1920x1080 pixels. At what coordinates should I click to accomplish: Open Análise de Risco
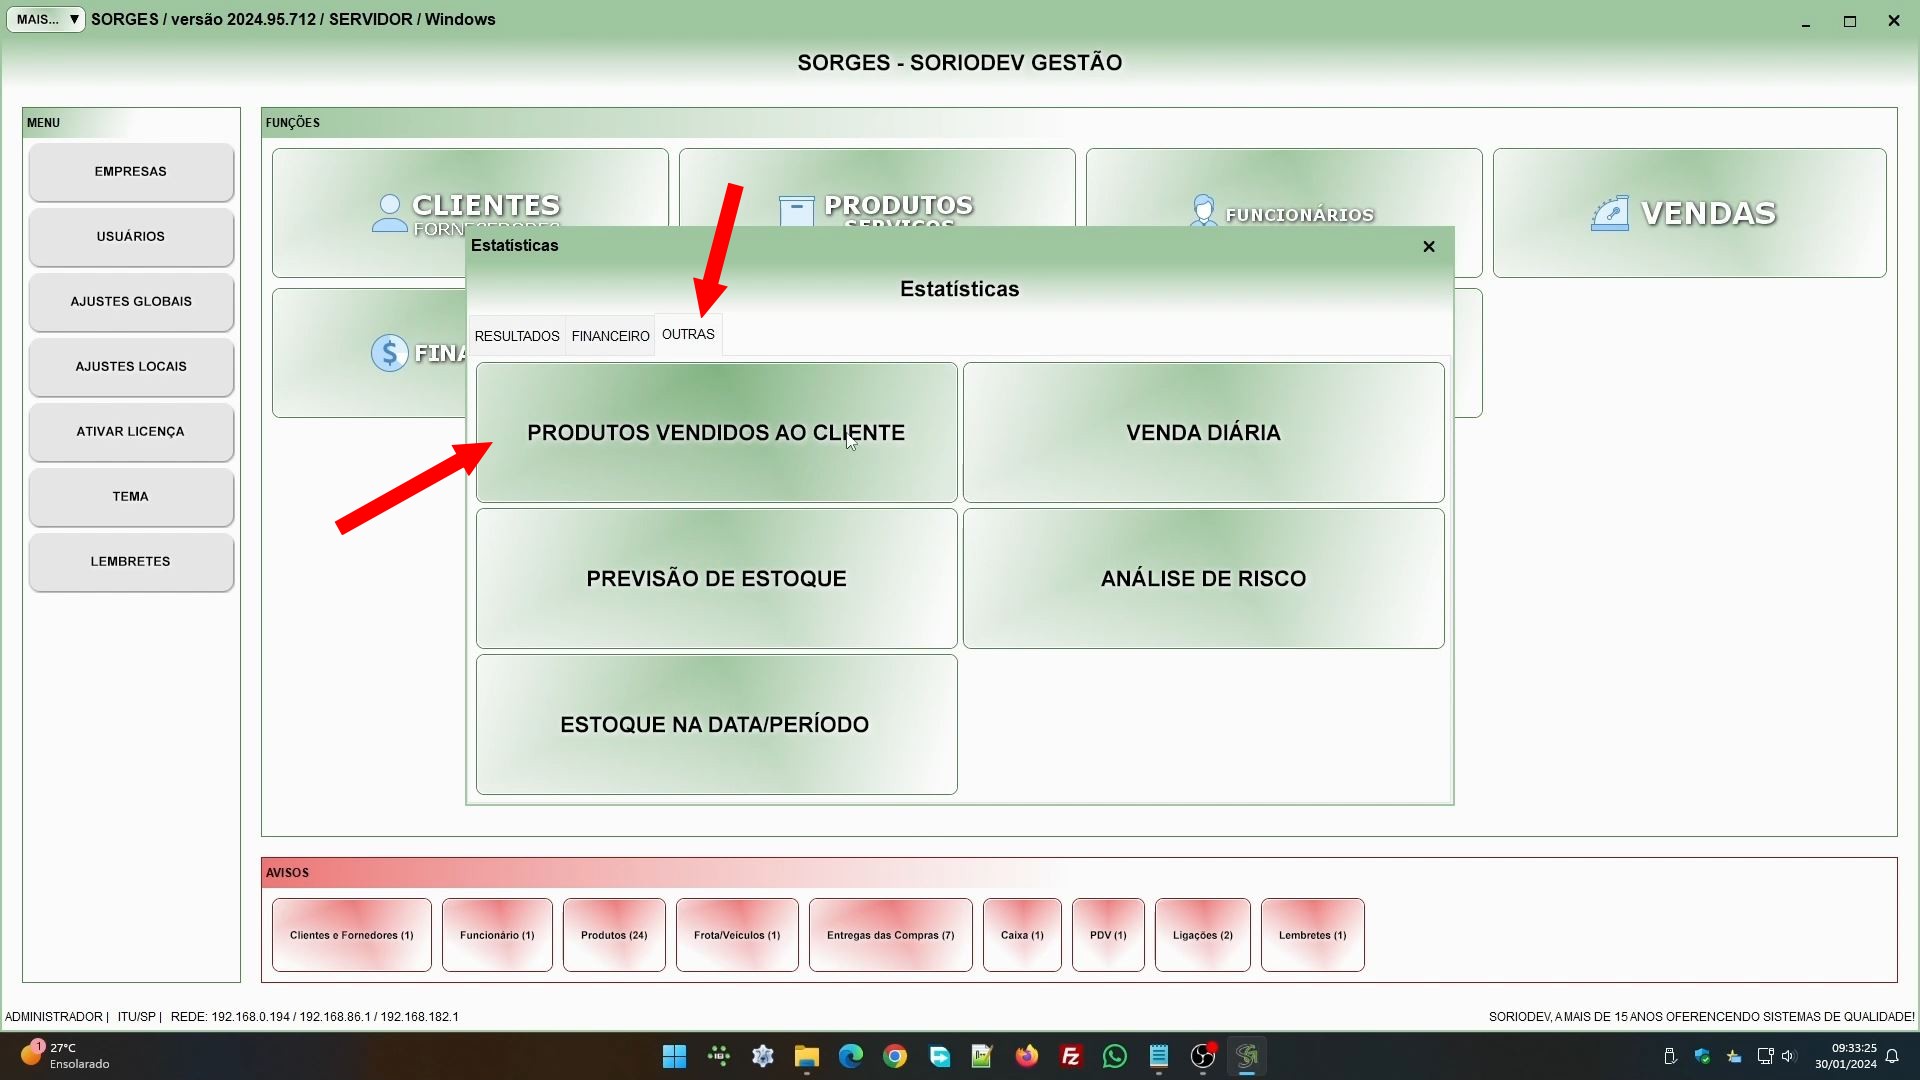1203,578
